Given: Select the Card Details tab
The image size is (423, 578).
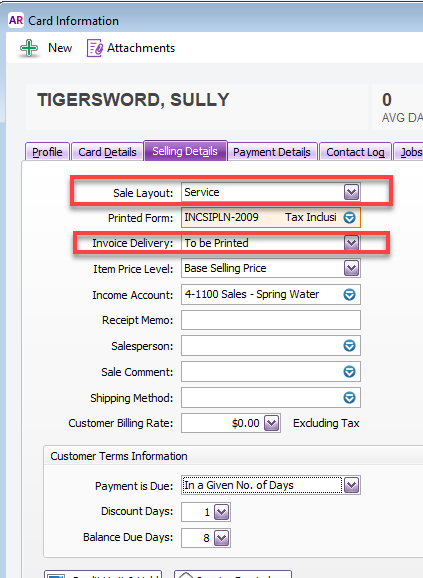Looking at the screenshot, I should (107, 152).
